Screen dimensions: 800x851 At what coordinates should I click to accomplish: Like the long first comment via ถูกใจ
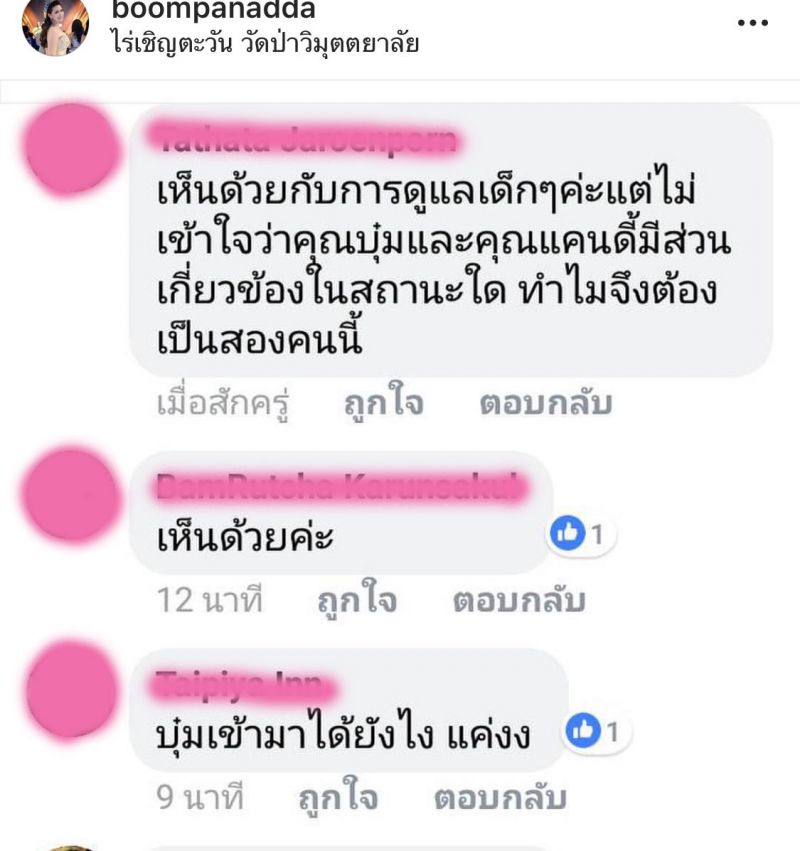click(384, 403)
